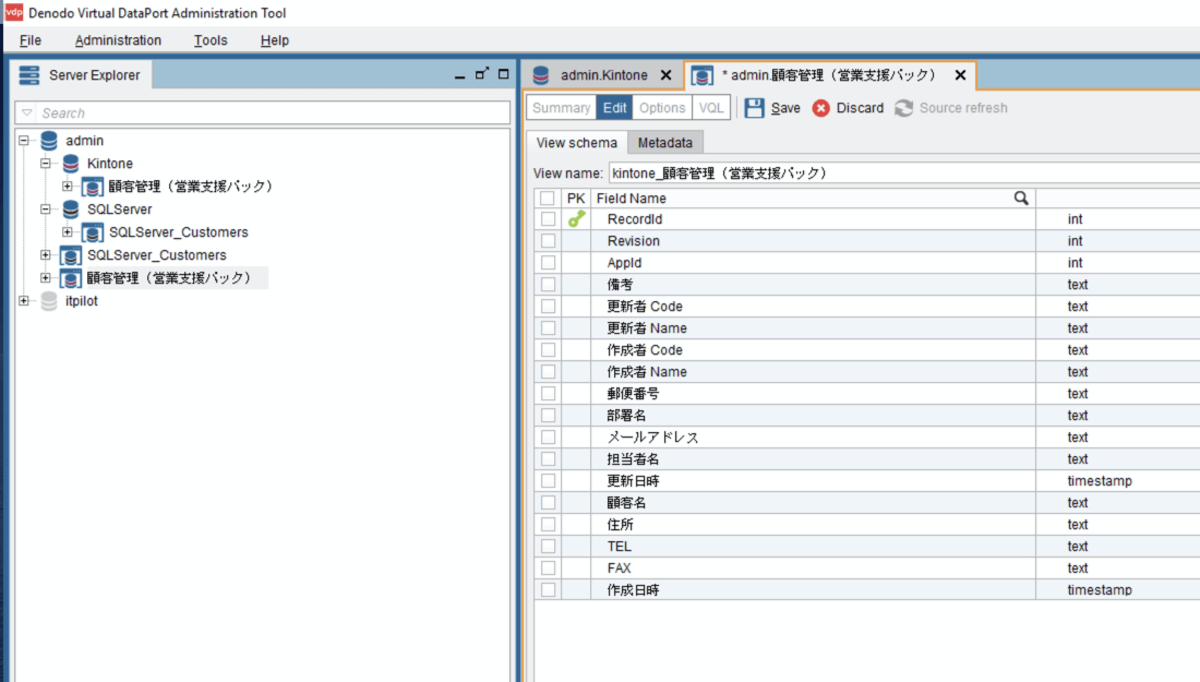Click the 顧客管理 base view icon under Kintone
Screen dimensions: 1200x682
(93, 186)
